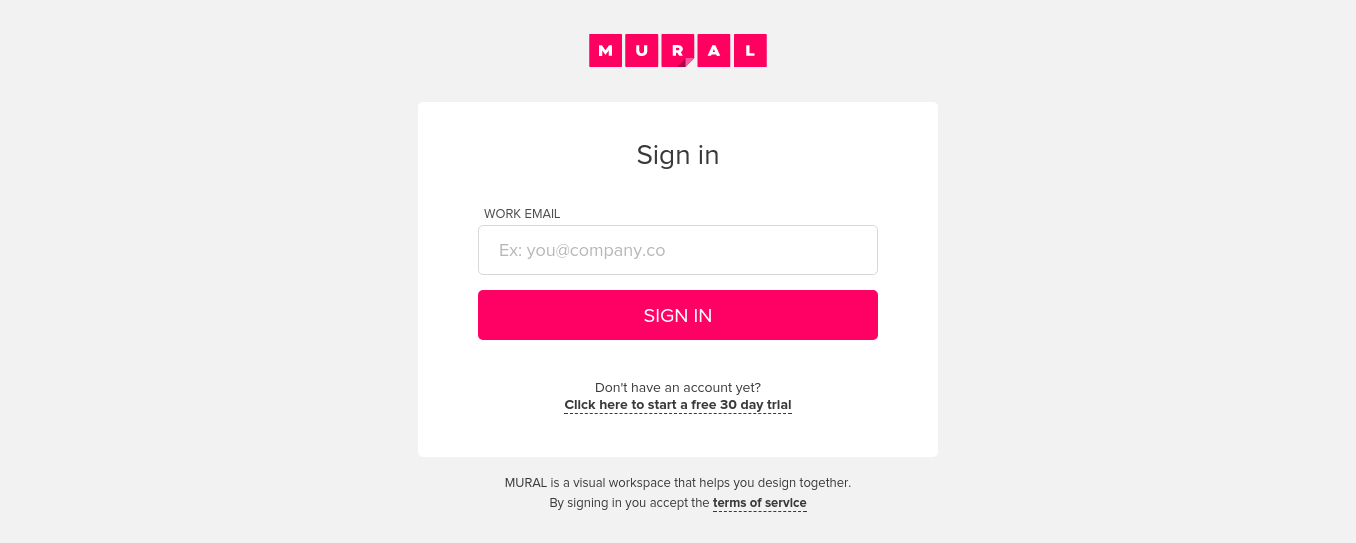Screen dimensions: 1356x543
Task: Click the WORK EMAIL field label
Action: (x=522, y=214)
